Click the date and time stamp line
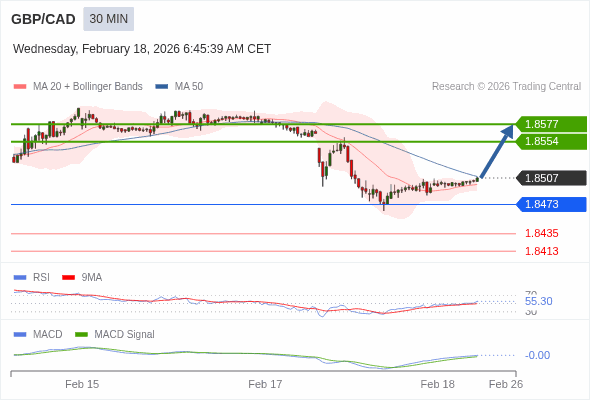The height and width of the screenshot is (400, 590). click(x=142, y=49)
